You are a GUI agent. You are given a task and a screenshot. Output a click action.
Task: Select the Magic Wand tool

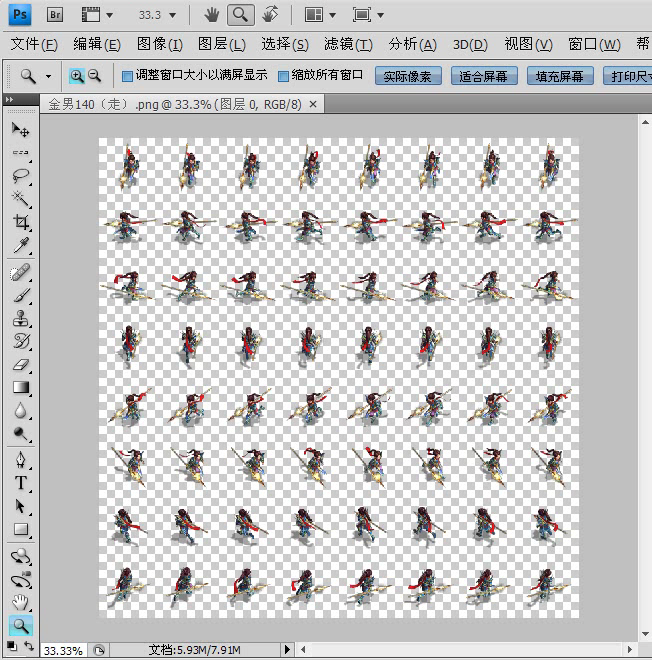click(20, 198)
